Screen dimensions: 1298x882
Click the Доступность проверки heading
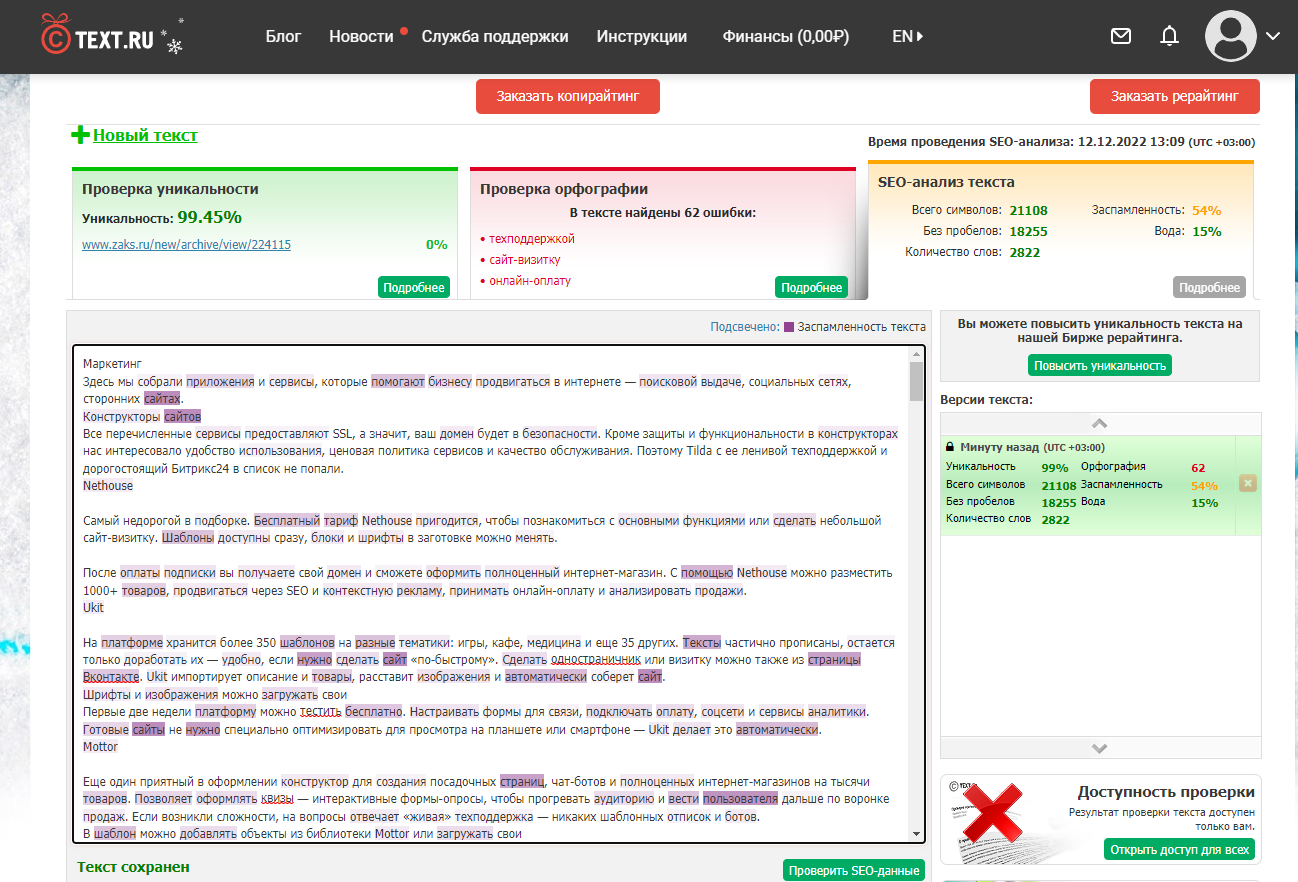pyautogui.click(x=1166, y=792)
